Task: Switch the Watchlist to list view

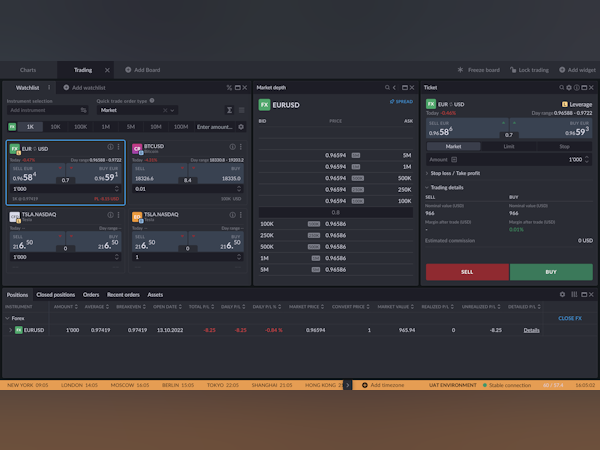Action: point(241,110)
